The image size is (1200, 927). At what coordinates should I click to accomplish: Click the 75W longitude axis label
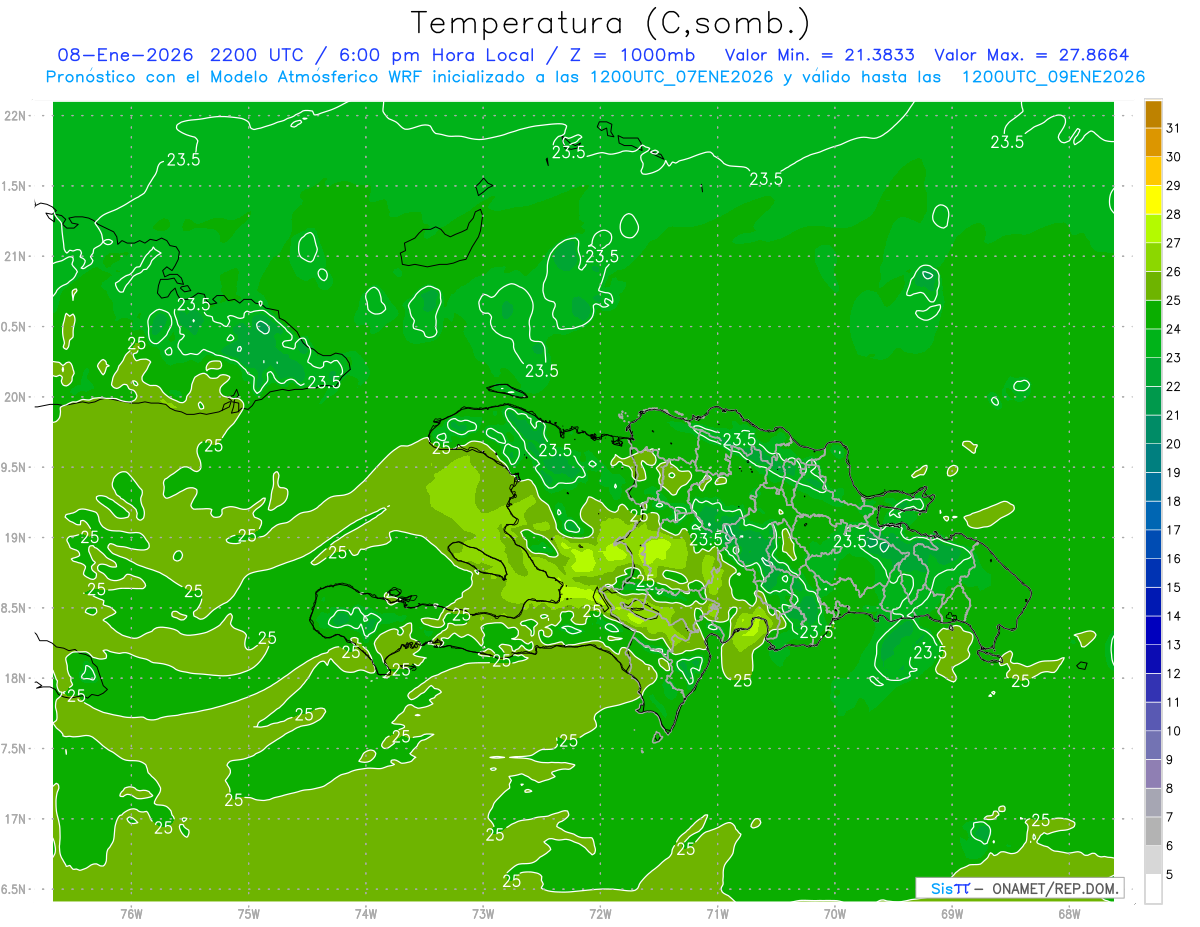pyautogui.click(x=248, y=913)
